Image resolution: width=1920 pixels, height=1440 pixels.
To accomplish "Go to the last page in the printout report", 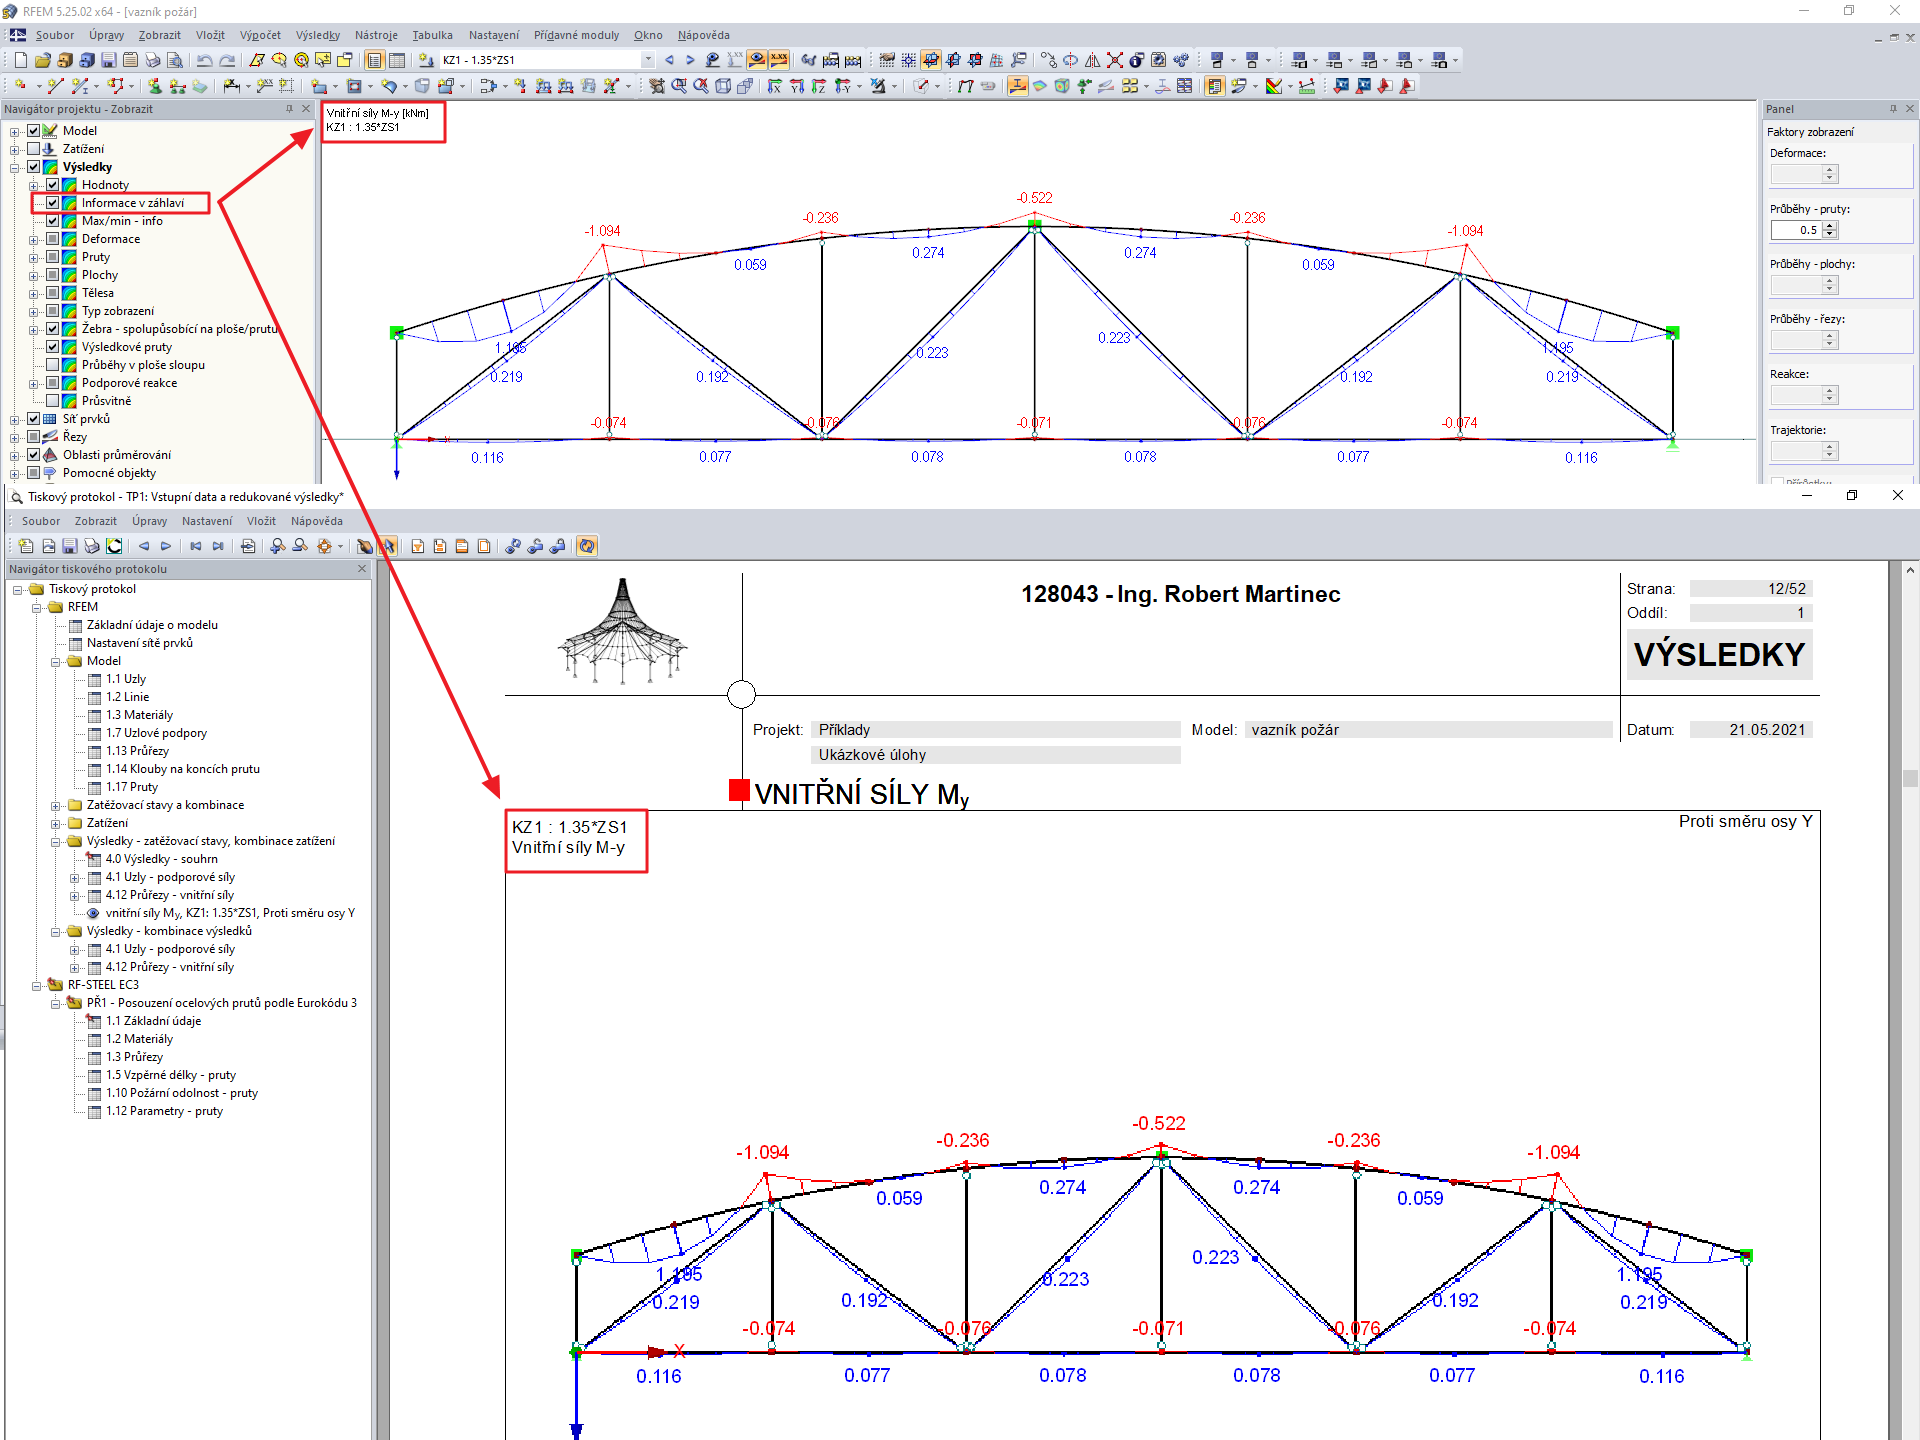I will 218,546.
